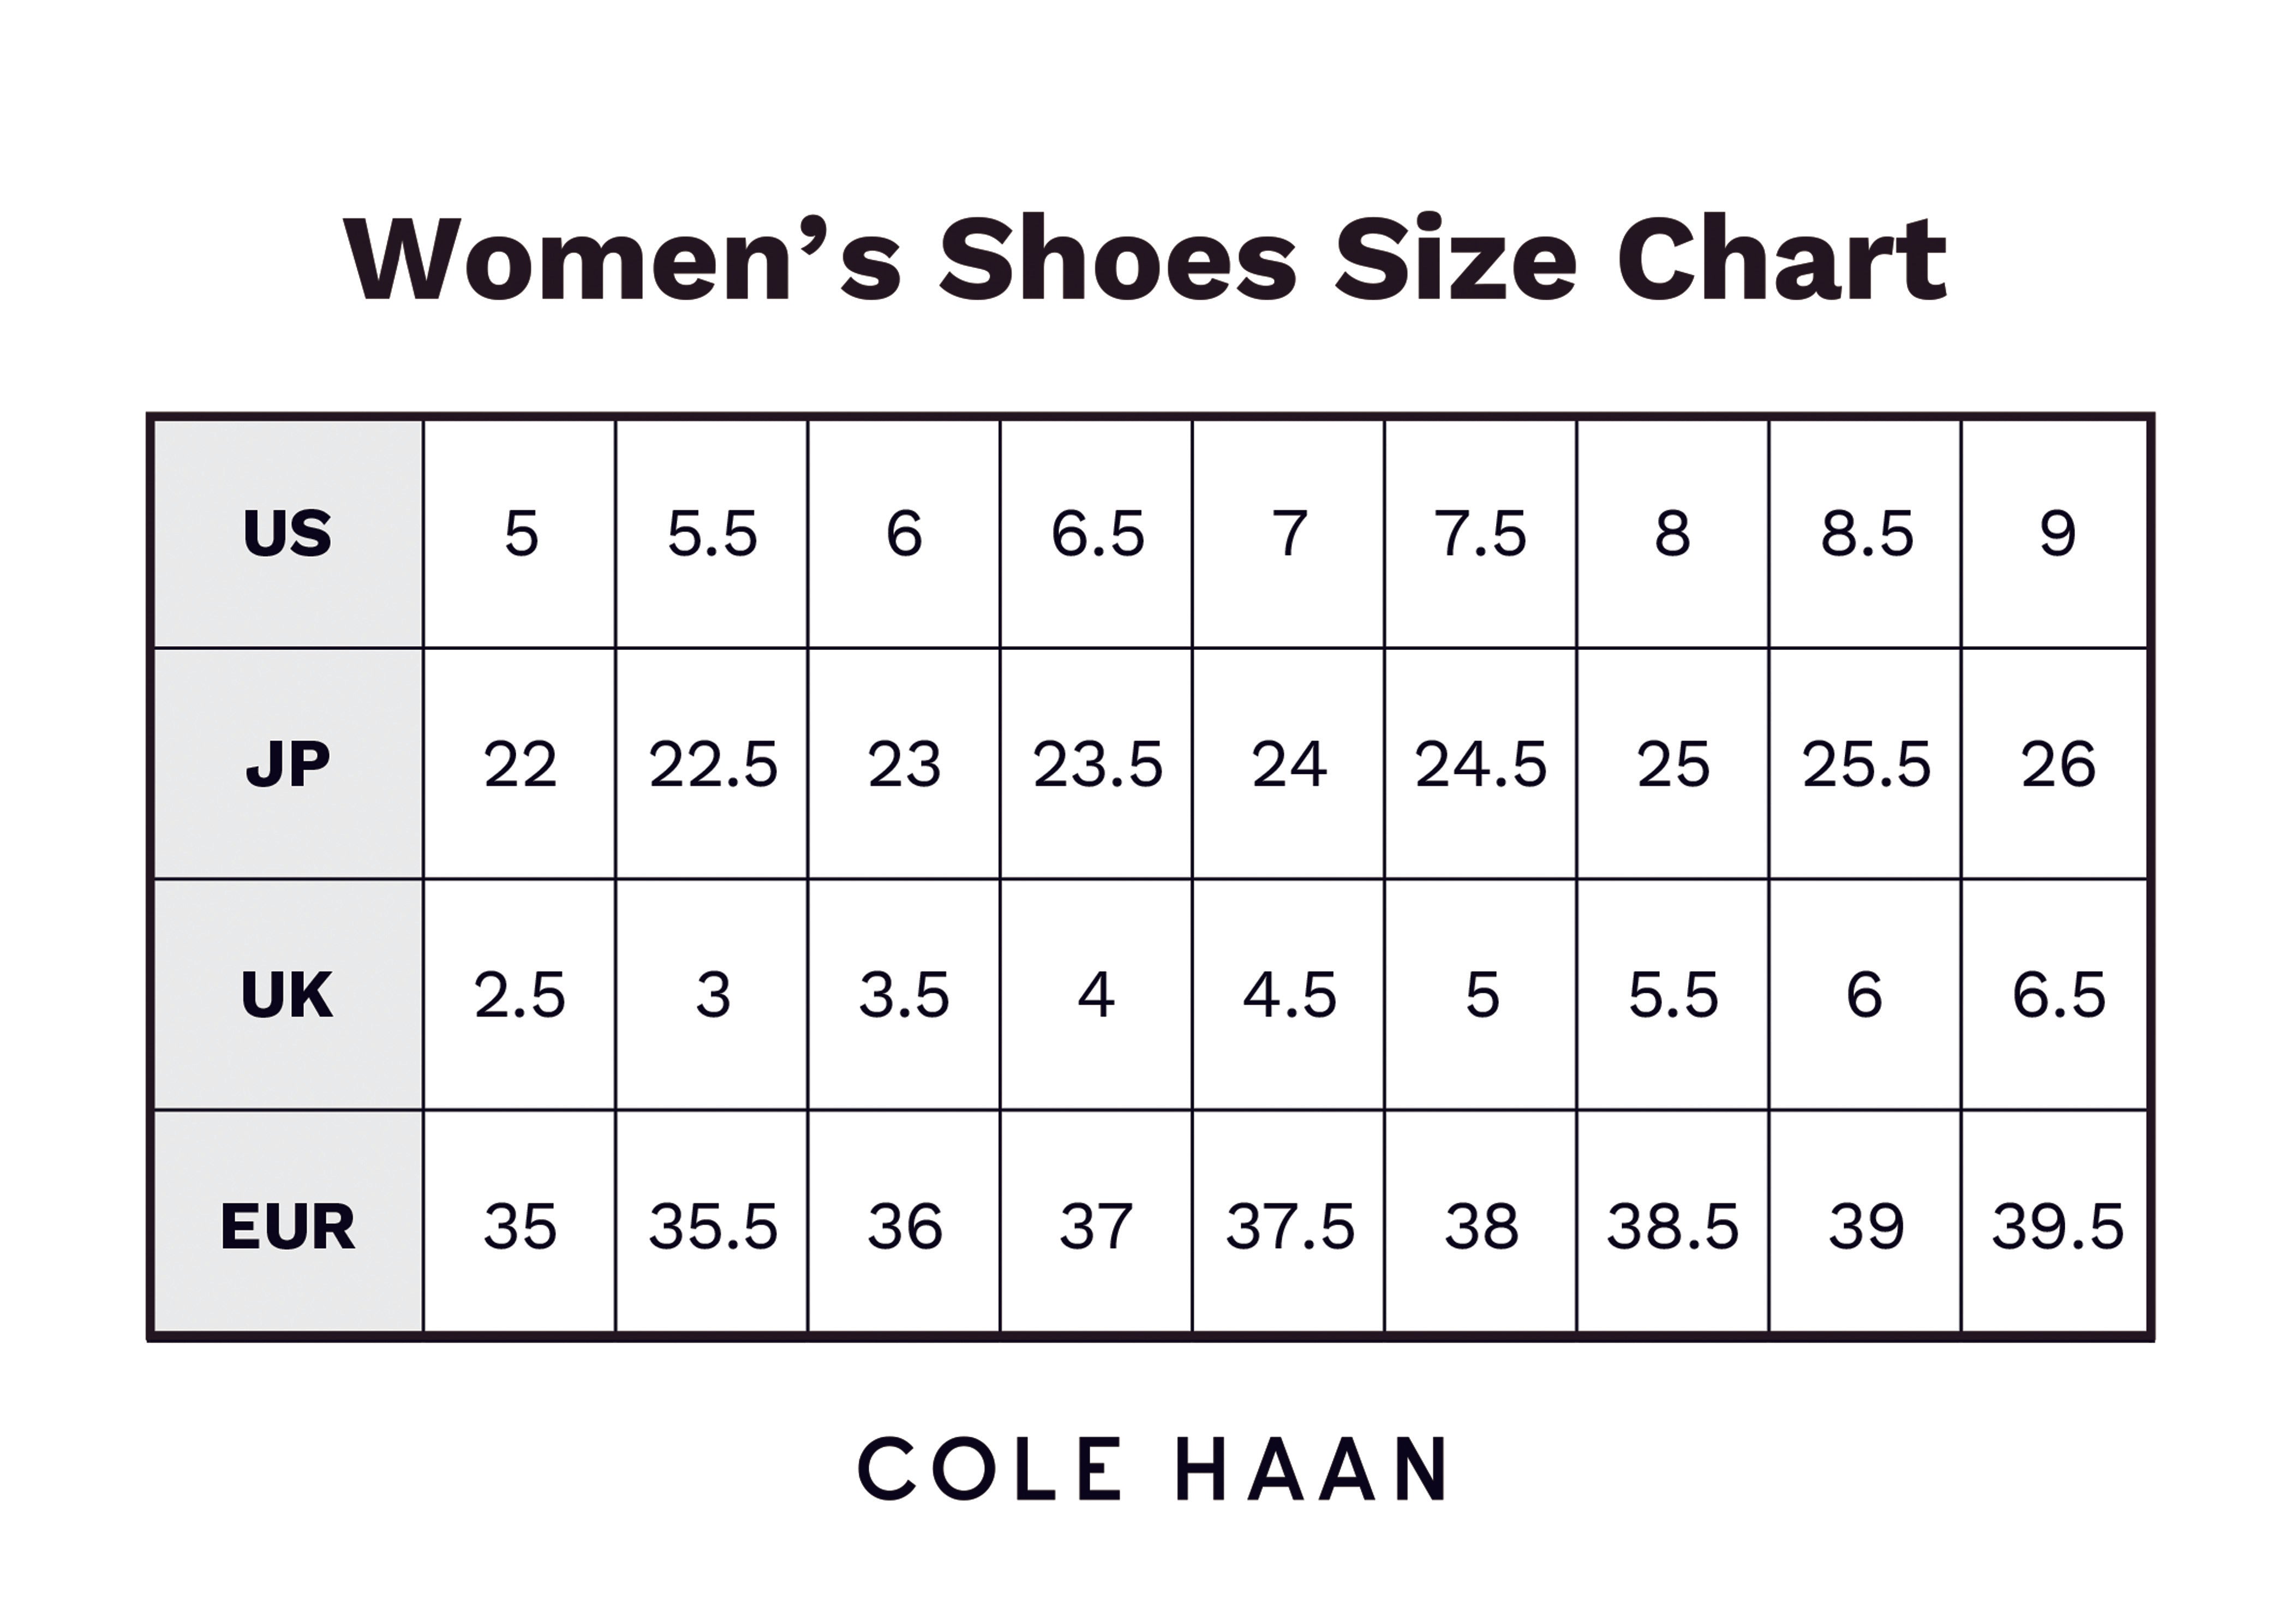Select the US row header cell
This screenshot has width=2278, height=1624.
point(287,533)
